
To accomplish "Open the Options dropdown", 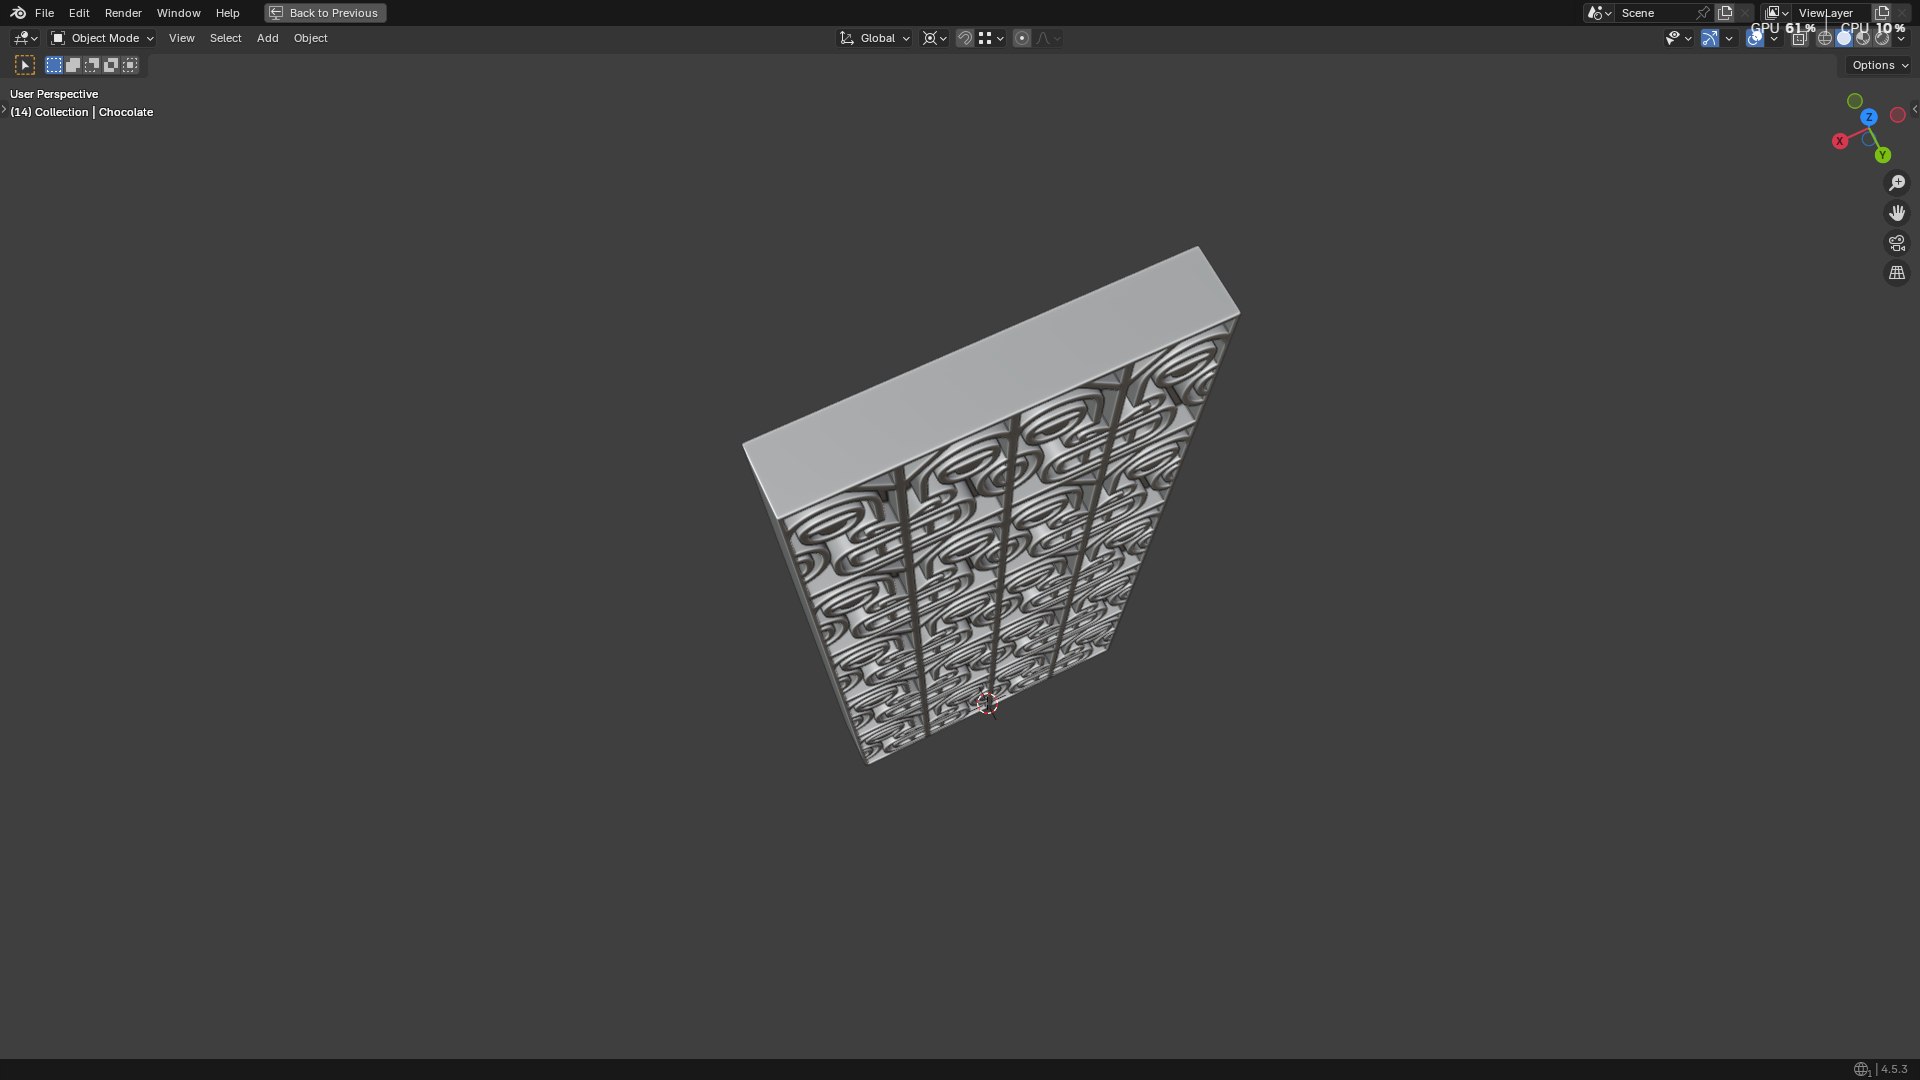I will [x=1879, y=65].
